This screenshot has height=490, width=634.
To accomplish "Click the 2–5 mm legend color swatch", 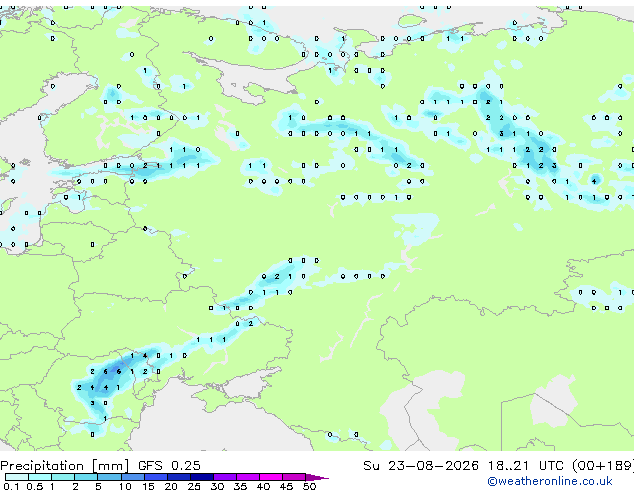I will [86, 477].
